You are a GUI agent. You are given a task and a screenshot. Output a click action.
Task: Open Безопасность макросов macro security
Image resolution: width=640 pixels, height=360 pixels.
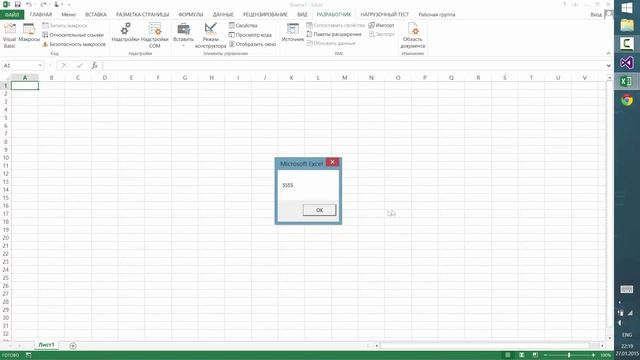click(74, 44)
